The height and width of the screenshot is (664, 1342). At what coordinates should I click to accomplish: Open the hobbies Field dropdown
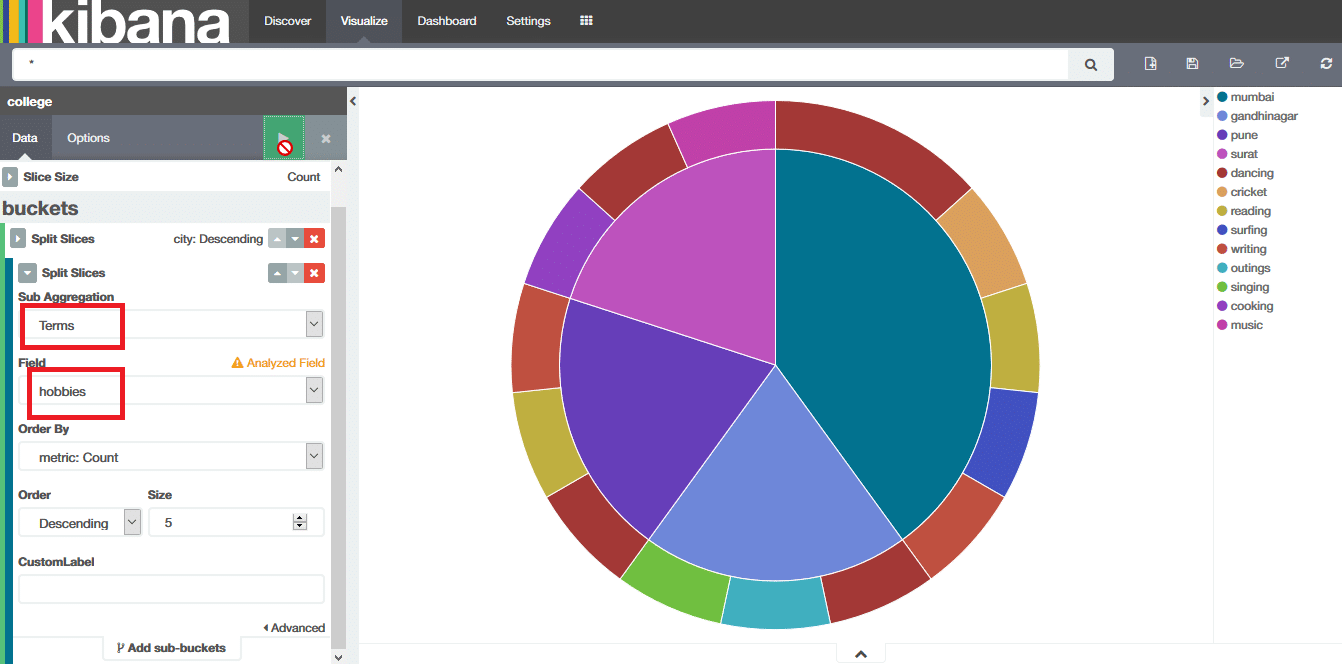click(x=171, y=391)
